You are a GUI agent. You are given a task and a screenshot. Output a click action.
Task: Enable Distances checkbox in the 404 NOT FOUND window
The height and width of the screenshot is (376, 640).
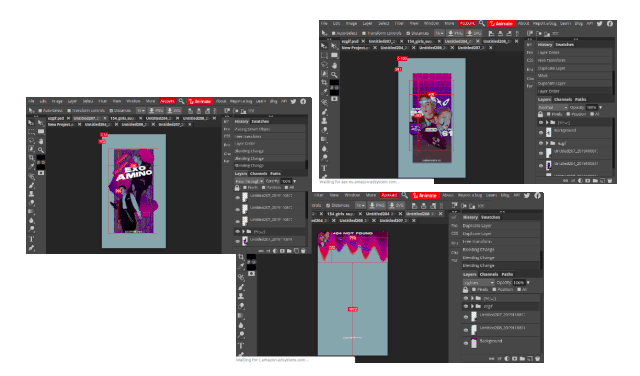(327, 205)
